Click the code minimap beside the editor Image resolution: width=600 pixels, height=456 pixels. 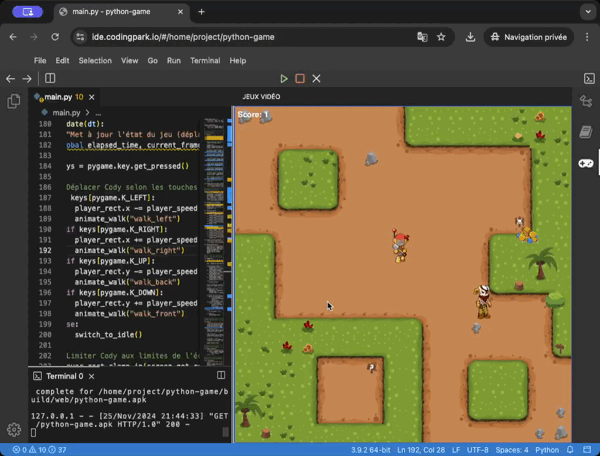coord(215,200)
